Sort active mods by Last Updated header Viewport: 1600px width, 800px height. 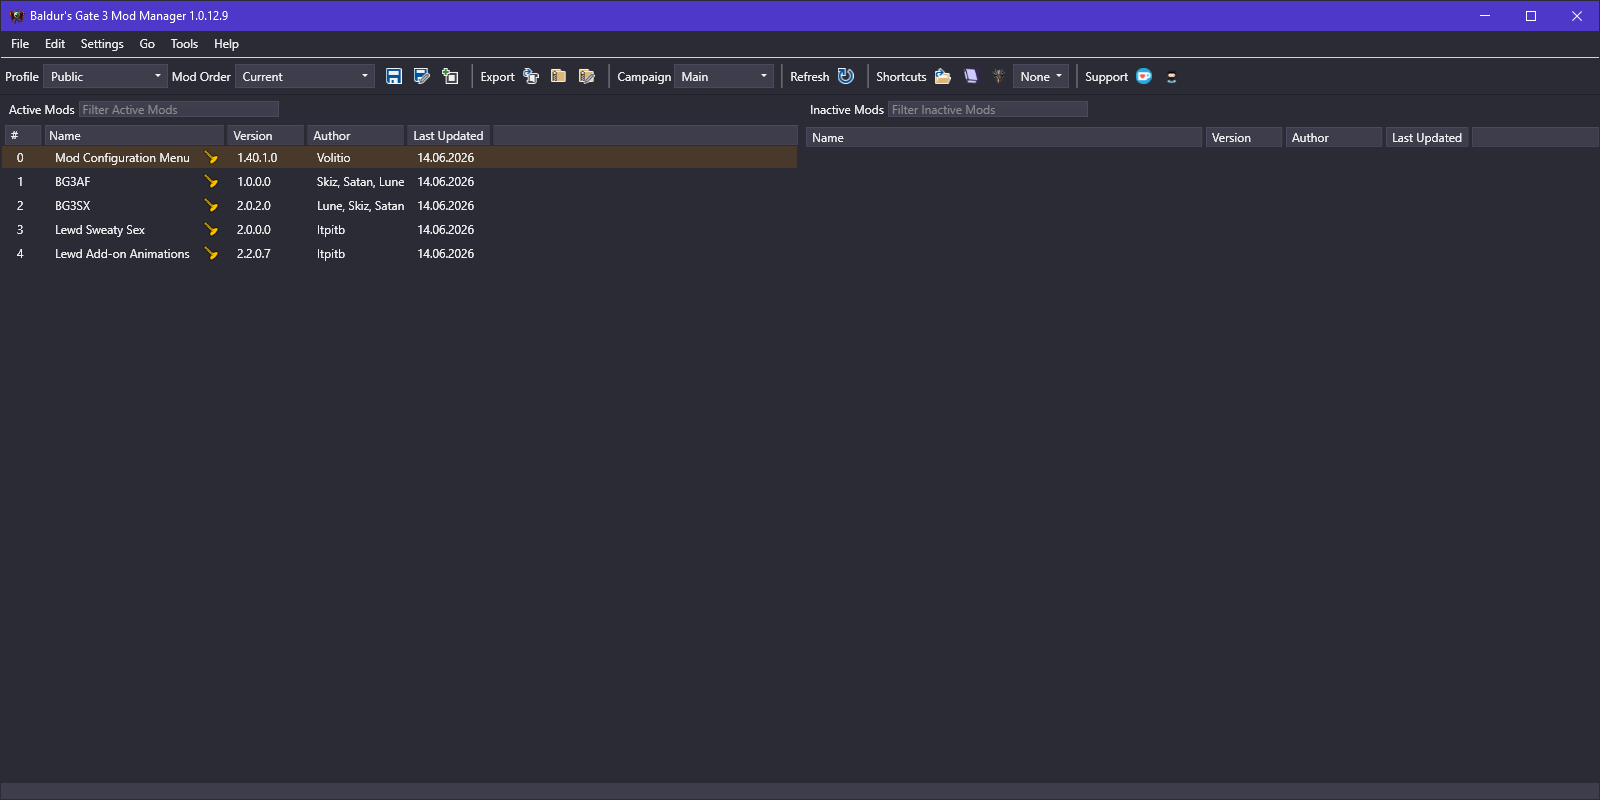tap(448, 136)
